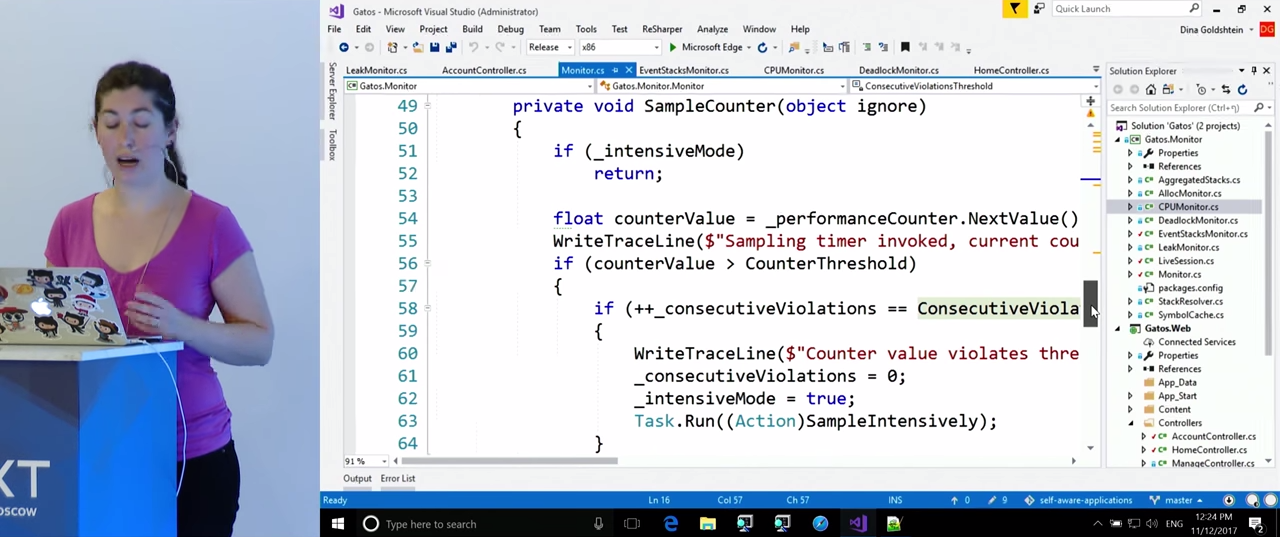Open the File menu

click(334, 29)
